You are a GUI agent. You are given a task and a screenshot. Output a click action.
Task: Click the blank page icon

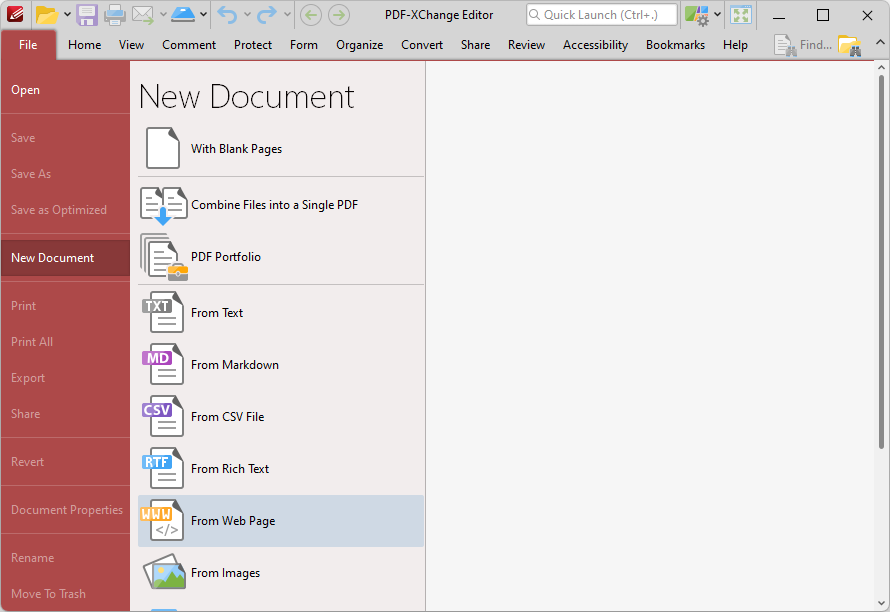coord(163,148)
